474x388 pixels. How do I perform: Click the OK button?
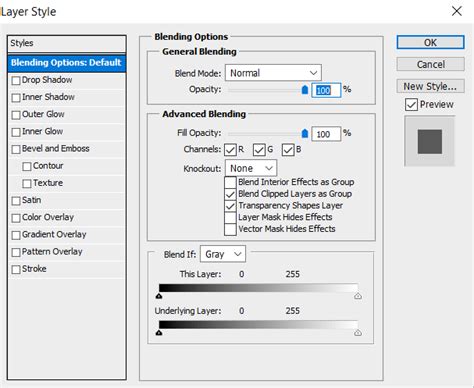coord(430,42)
